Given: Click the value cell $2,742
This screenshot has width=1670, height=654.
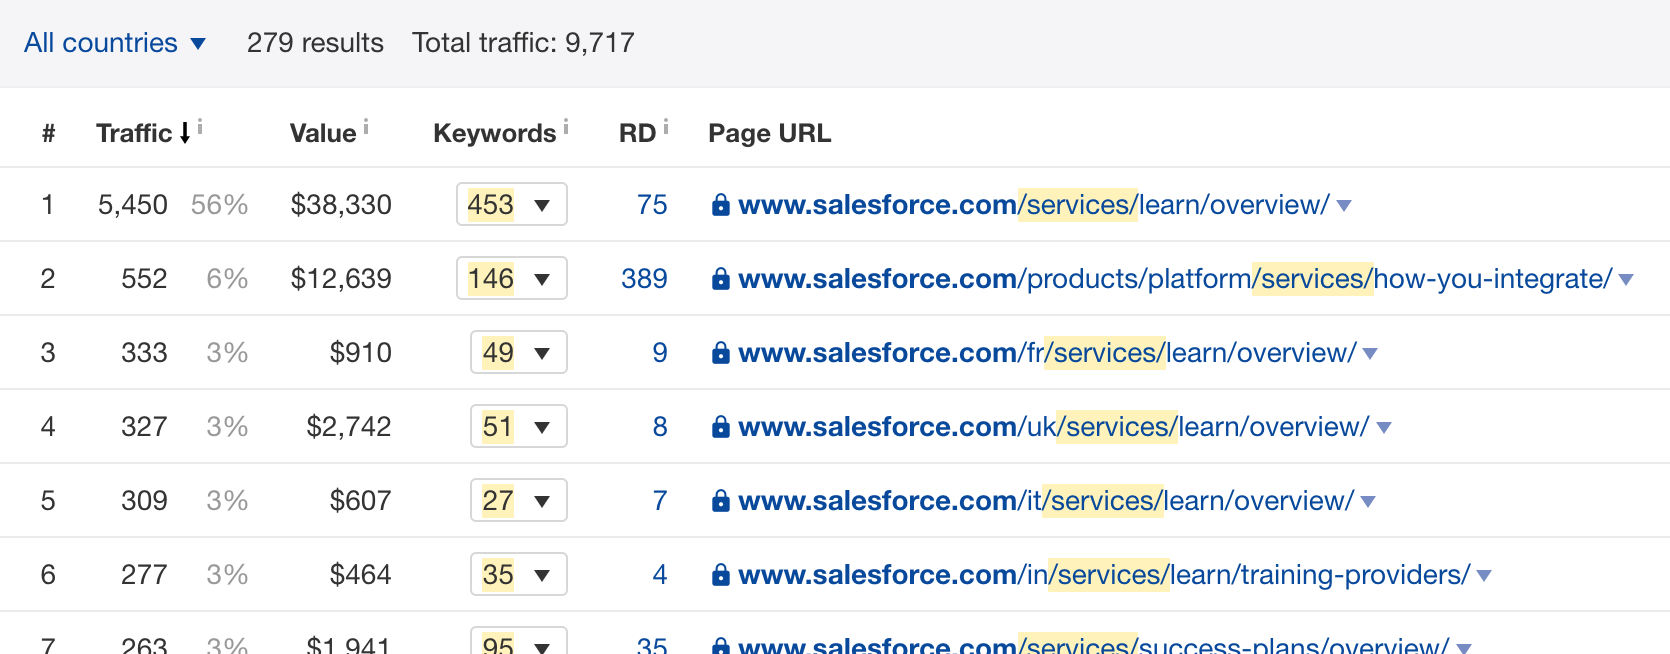Looking at the screenshot, I should [x=349, y=427].
